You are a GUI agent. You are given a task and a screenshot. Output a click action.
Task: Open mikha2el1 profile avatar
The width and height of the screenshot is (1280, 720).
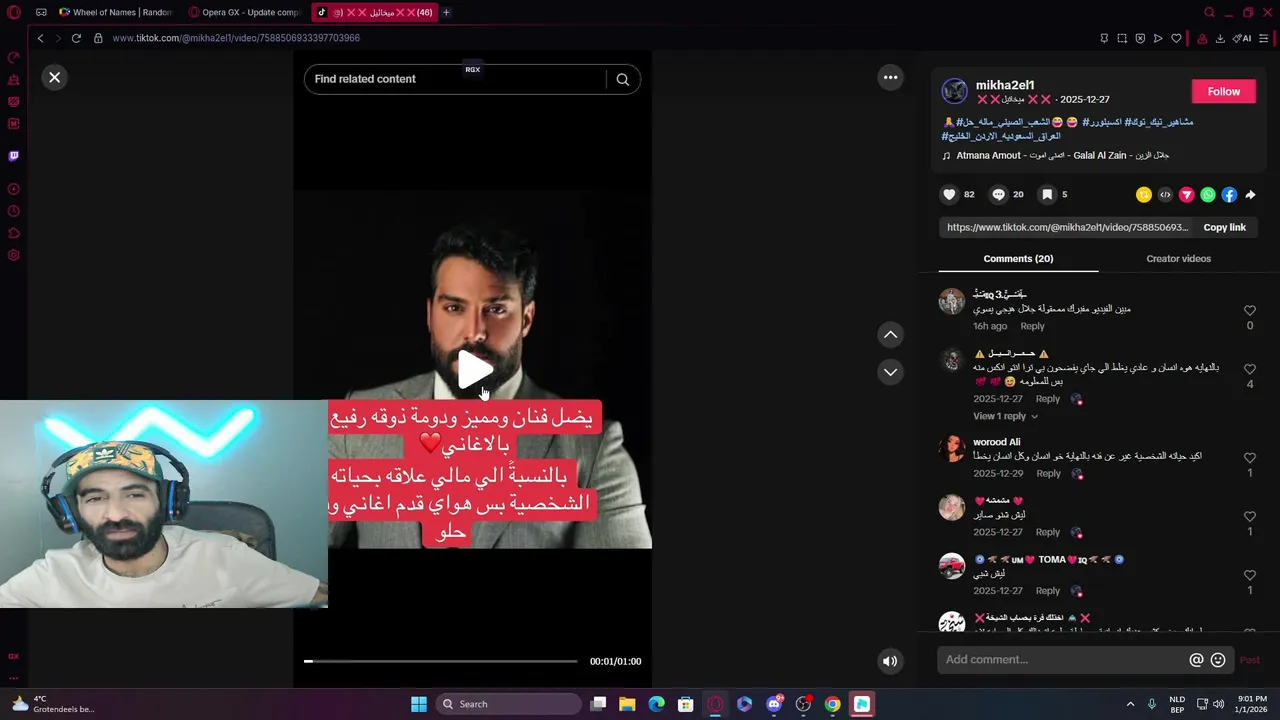[955, 91]
